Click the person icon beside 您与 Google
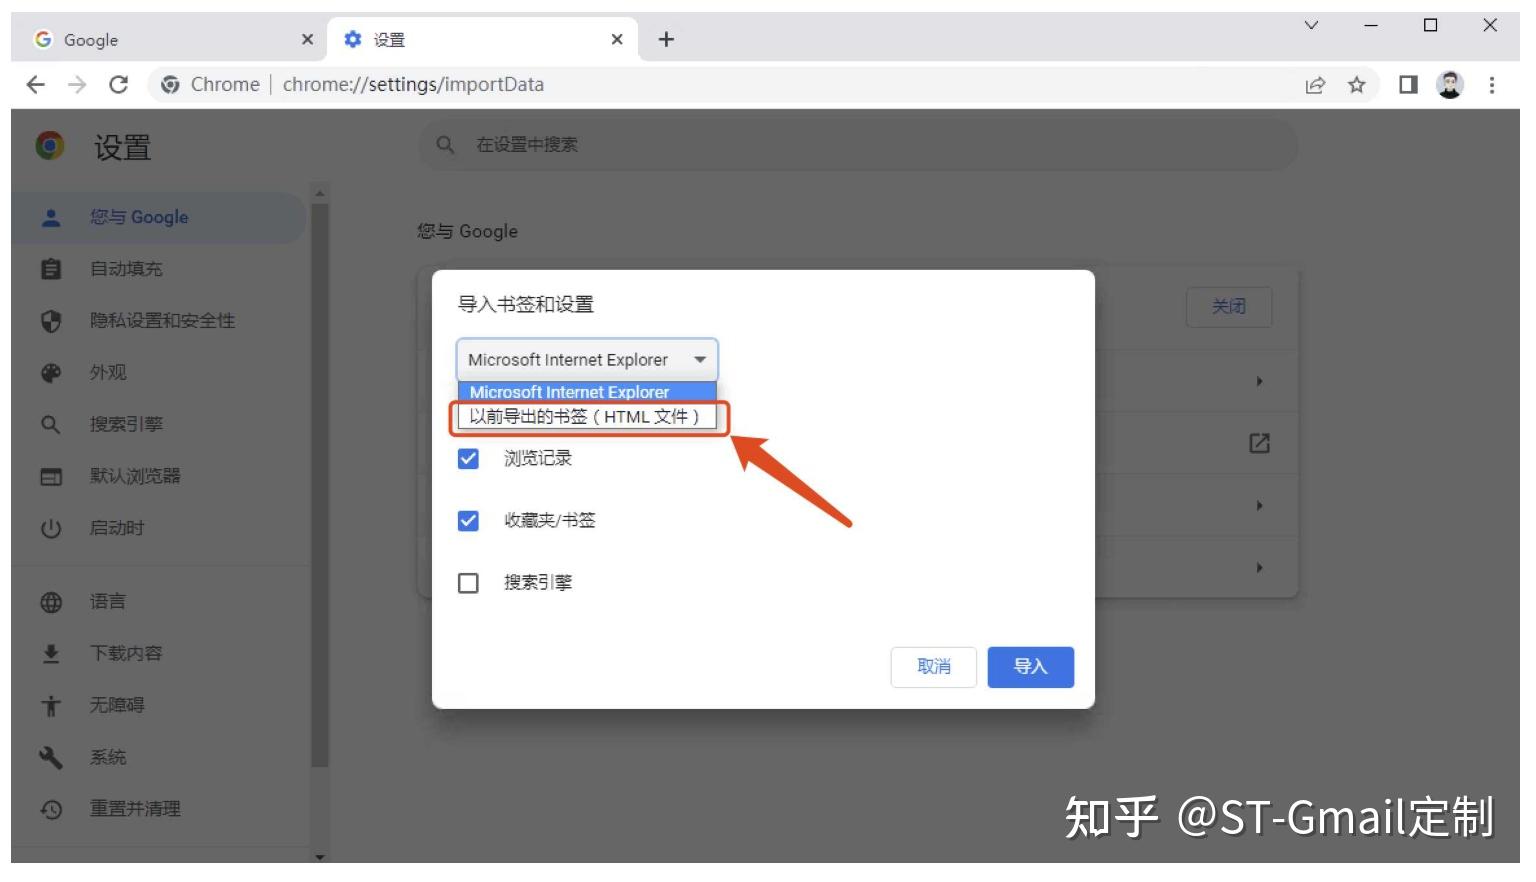 [x=51, y=218]
